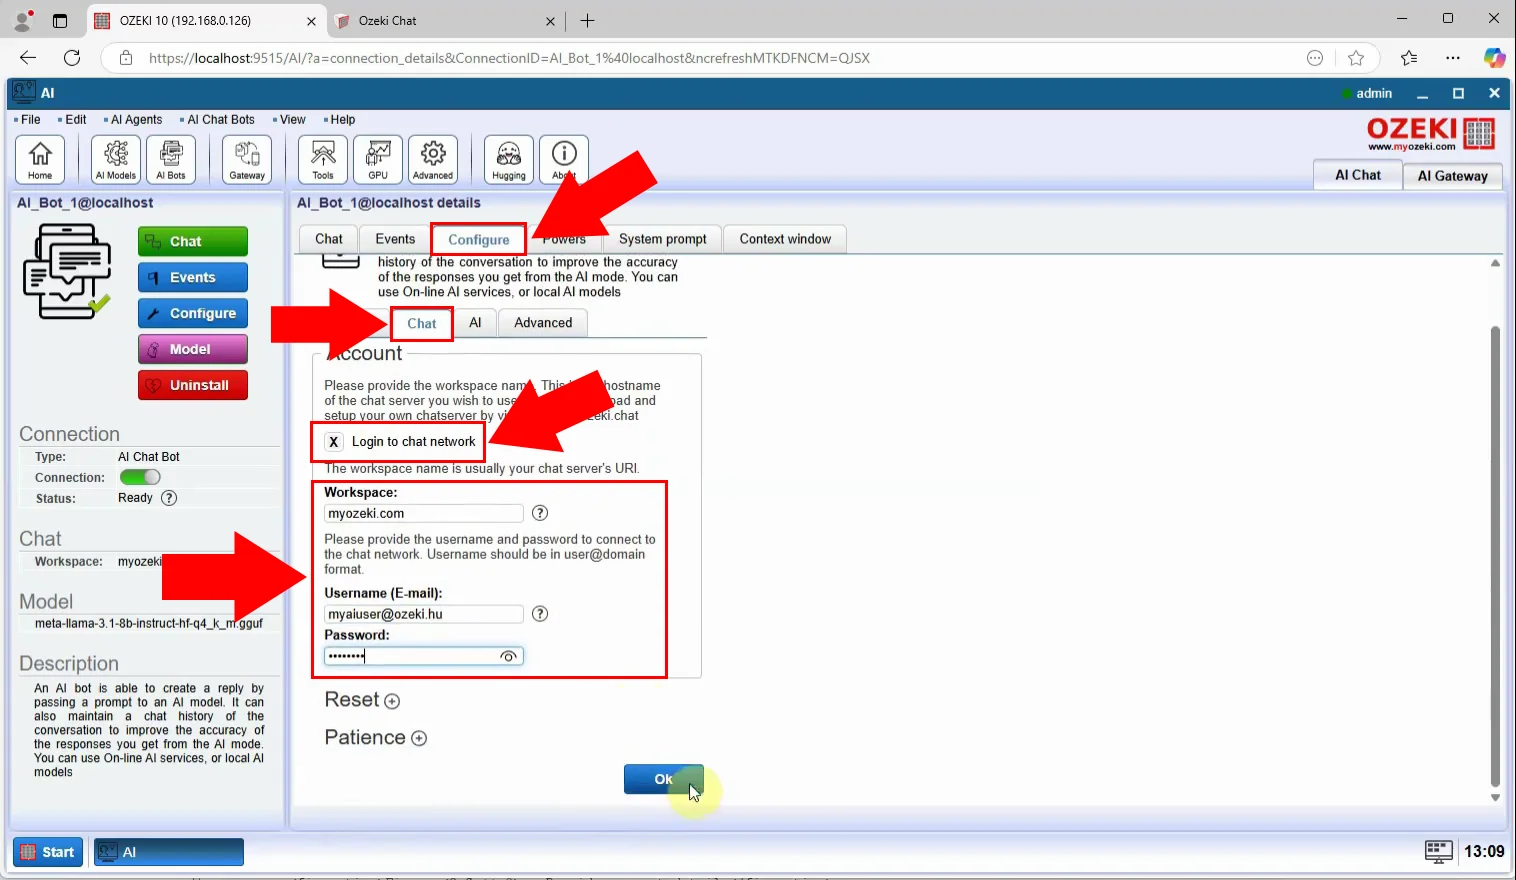
Task: Click the green Chat sidebar button
Action: point(193,241)
